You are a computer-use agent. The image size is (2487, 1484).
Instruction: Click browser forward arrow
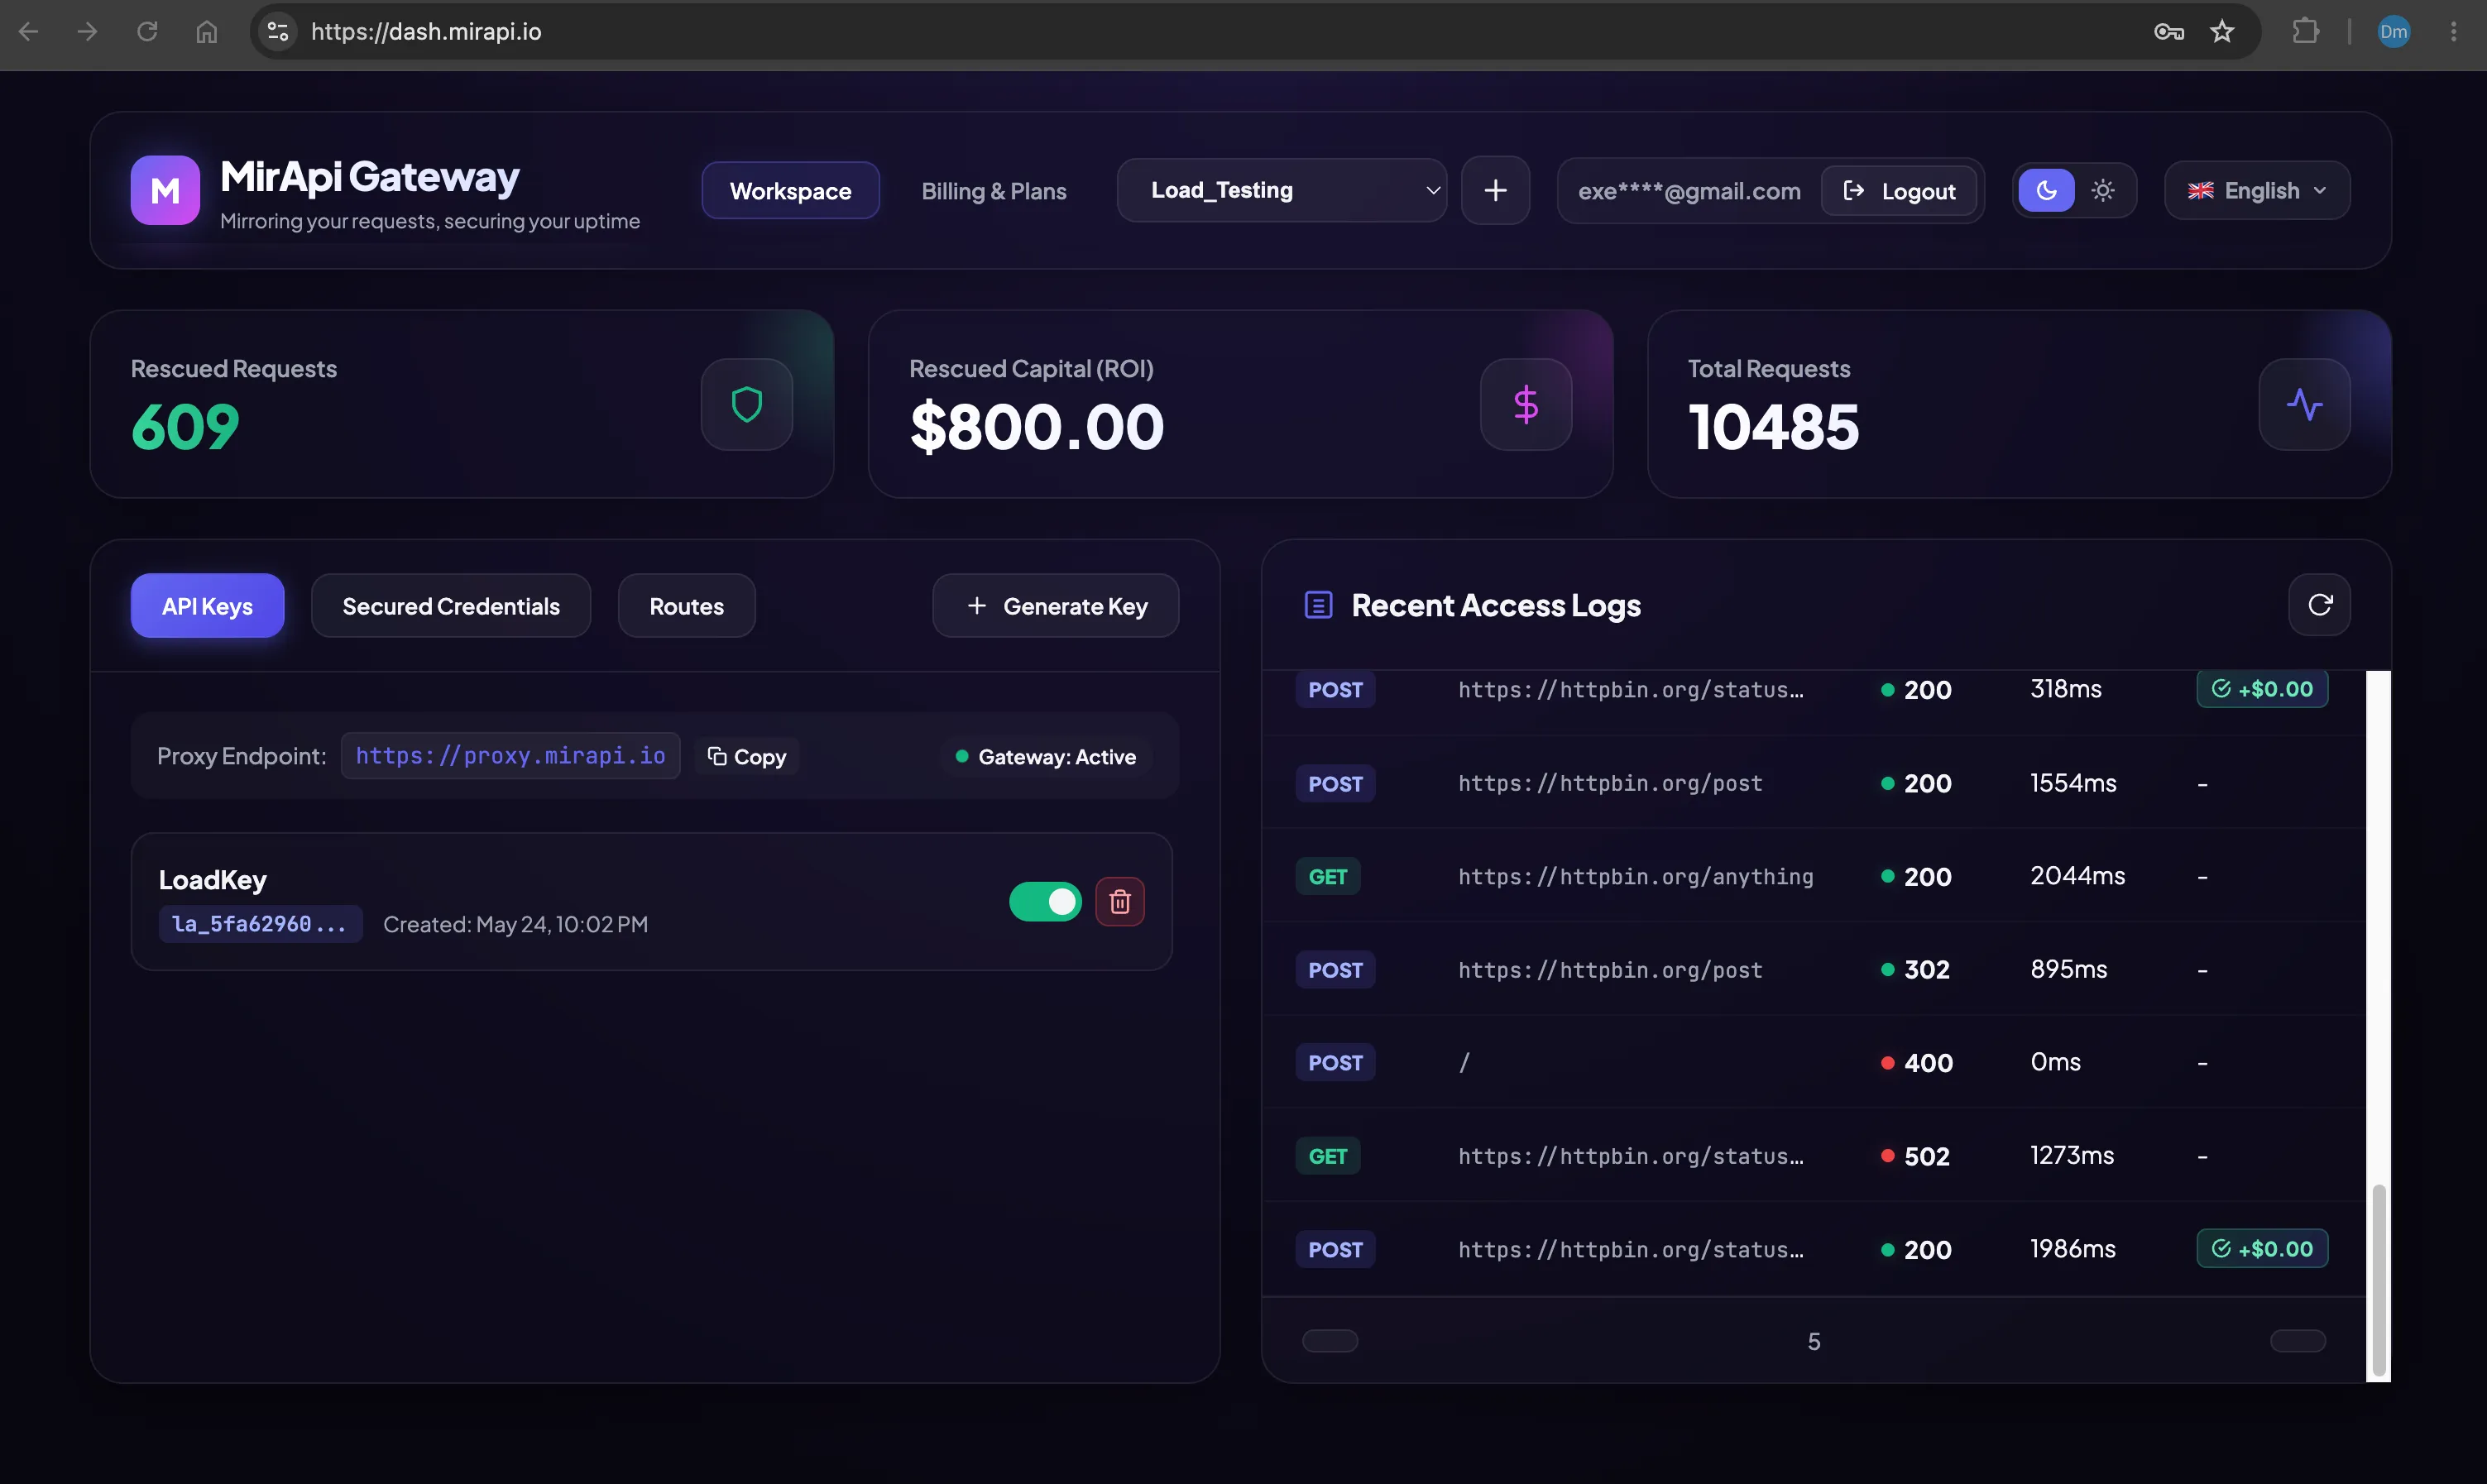pyautogui.click(x=88, y=32)
